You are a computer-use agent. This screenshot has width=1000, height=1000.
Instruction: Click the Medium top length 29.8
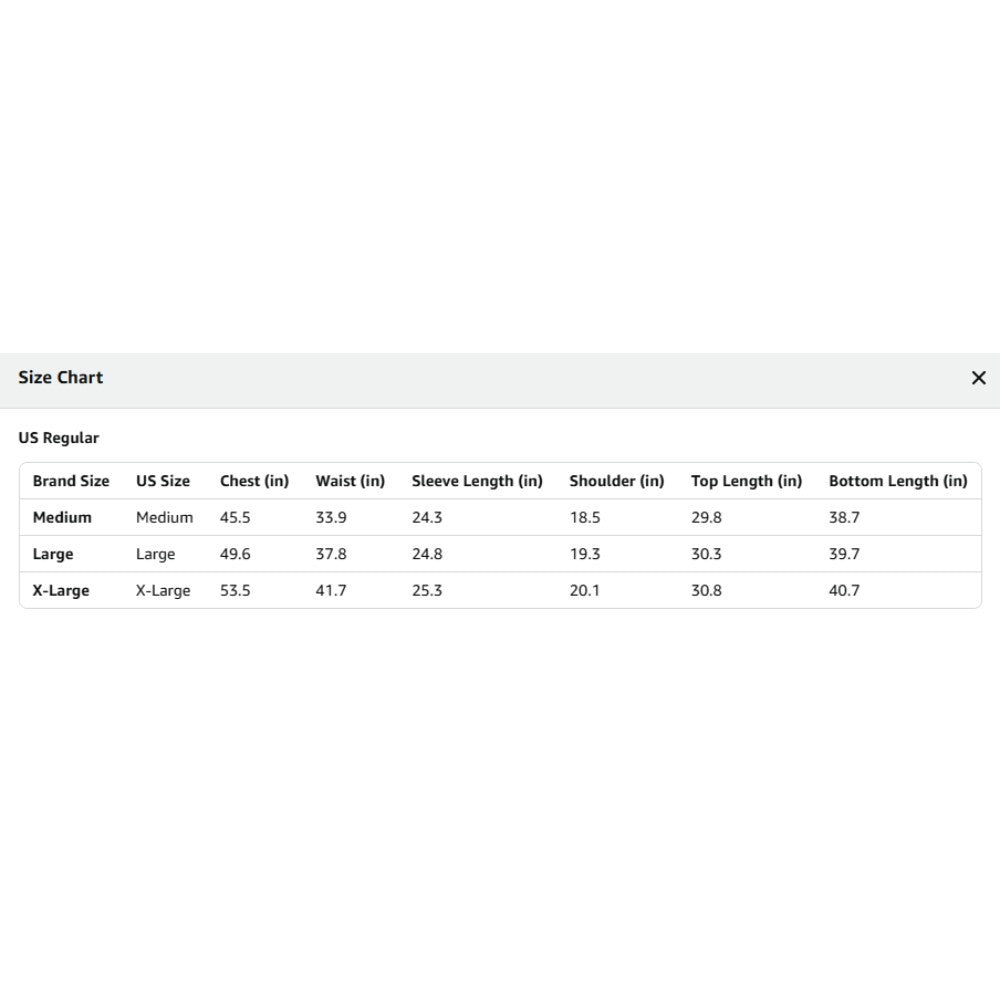click(706, 517)
